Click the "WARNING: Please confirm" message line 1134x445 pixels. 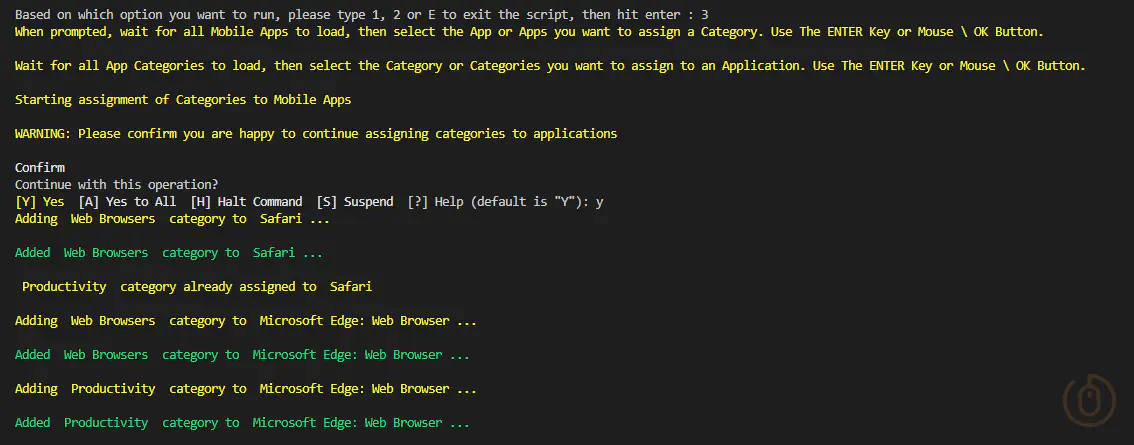[316, 133]
